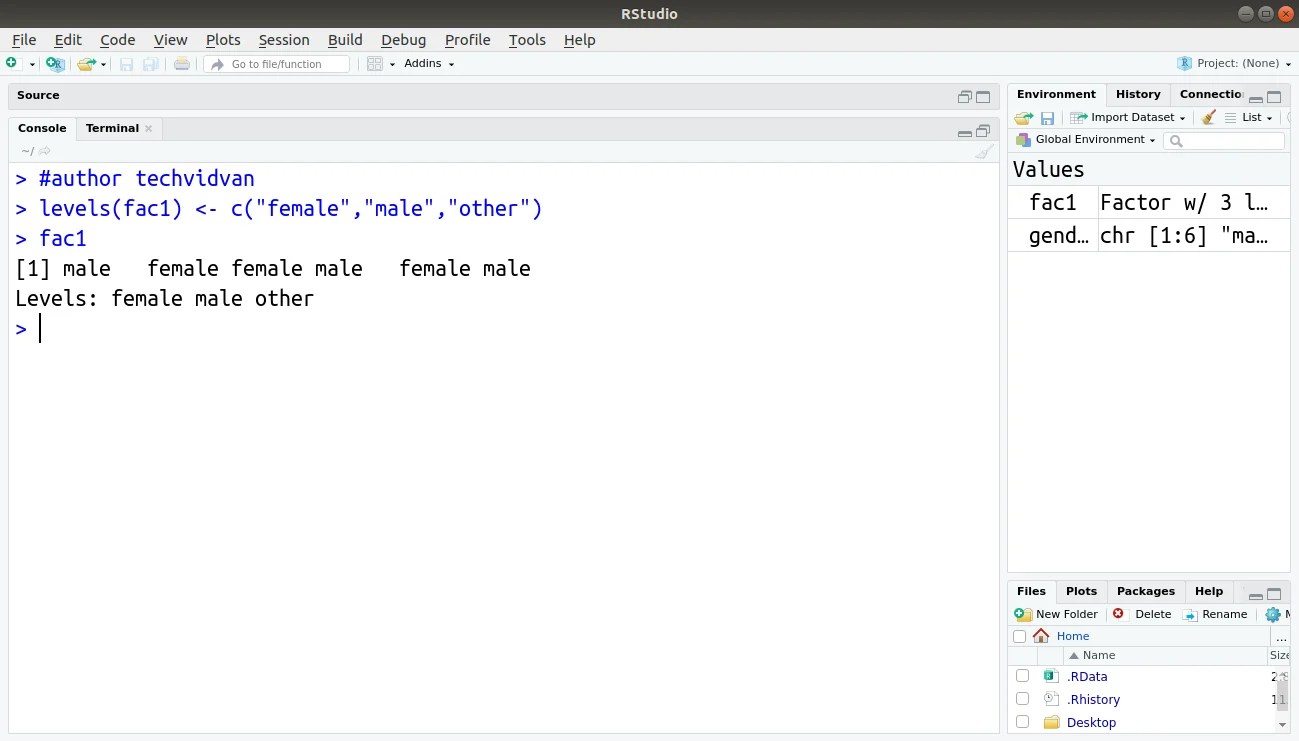Switch to the Packages tab
Image resolution: width=1299 pixels, height=741 pixels.
pos(1146,592)
